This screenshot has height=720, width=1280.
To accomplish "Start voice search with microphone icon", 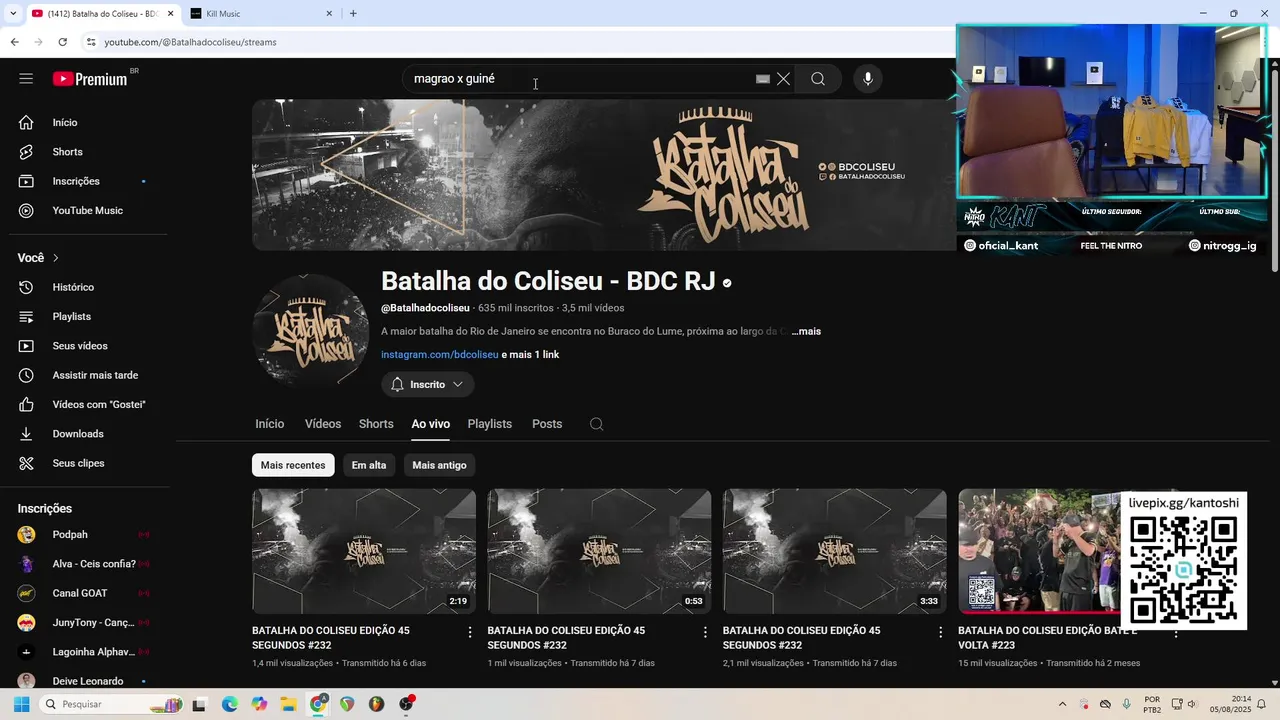I will click(x=868, y=79).
